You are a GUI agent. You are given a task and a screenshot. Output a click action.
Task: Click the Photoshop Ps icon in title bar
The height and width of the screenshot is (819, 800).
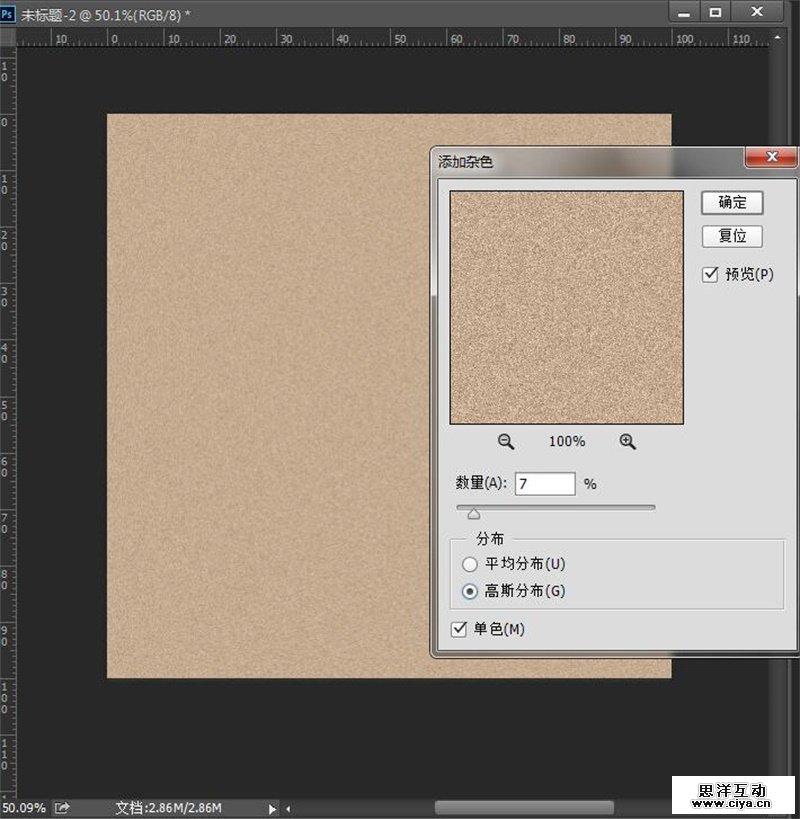pos(9,12)
